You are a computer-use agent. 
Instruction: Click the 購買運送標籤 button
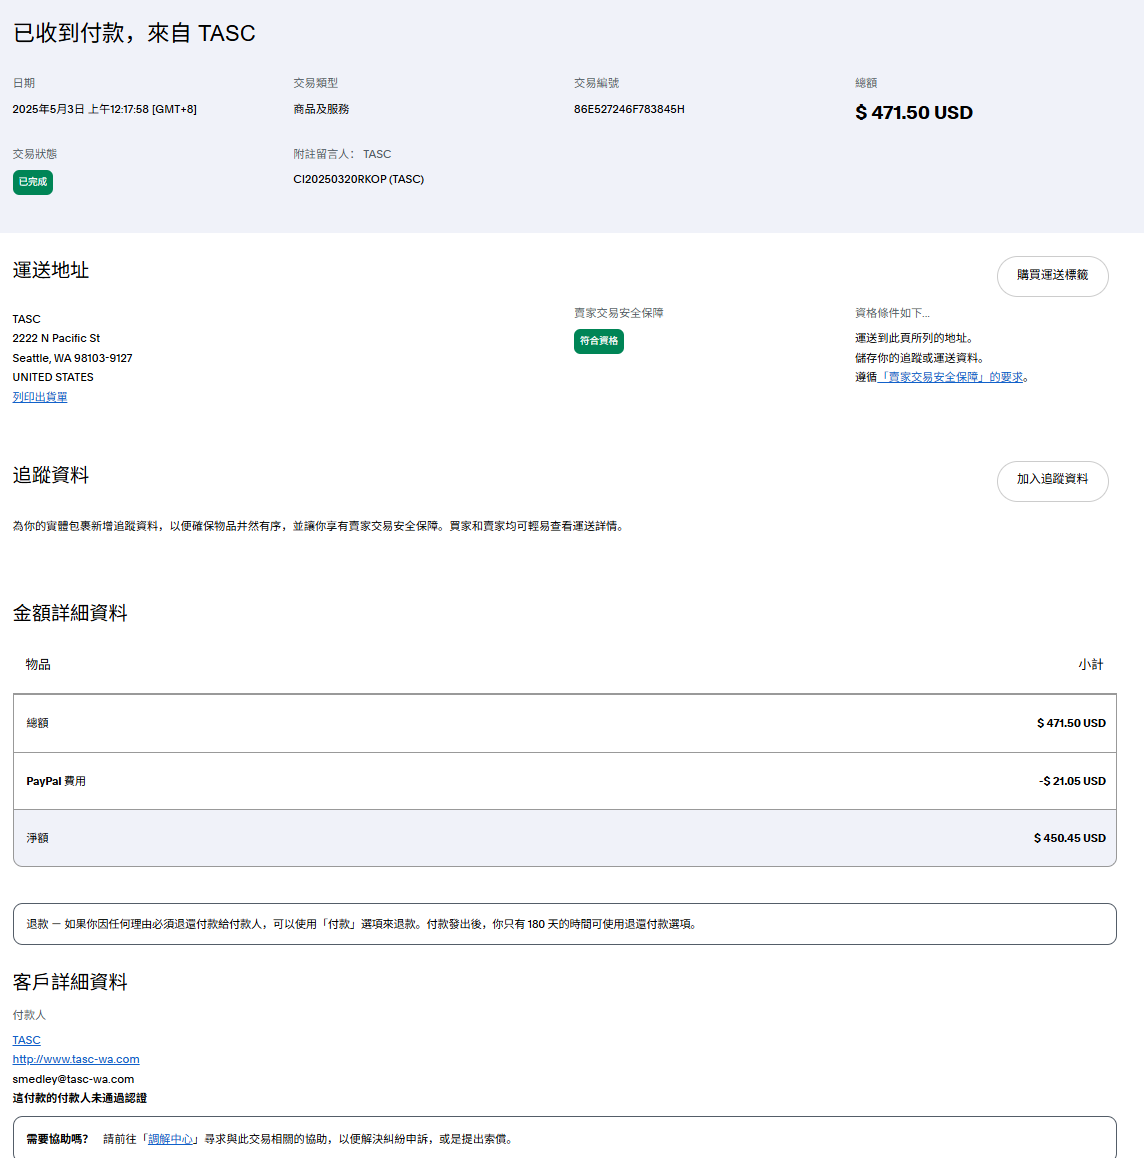1052,276
